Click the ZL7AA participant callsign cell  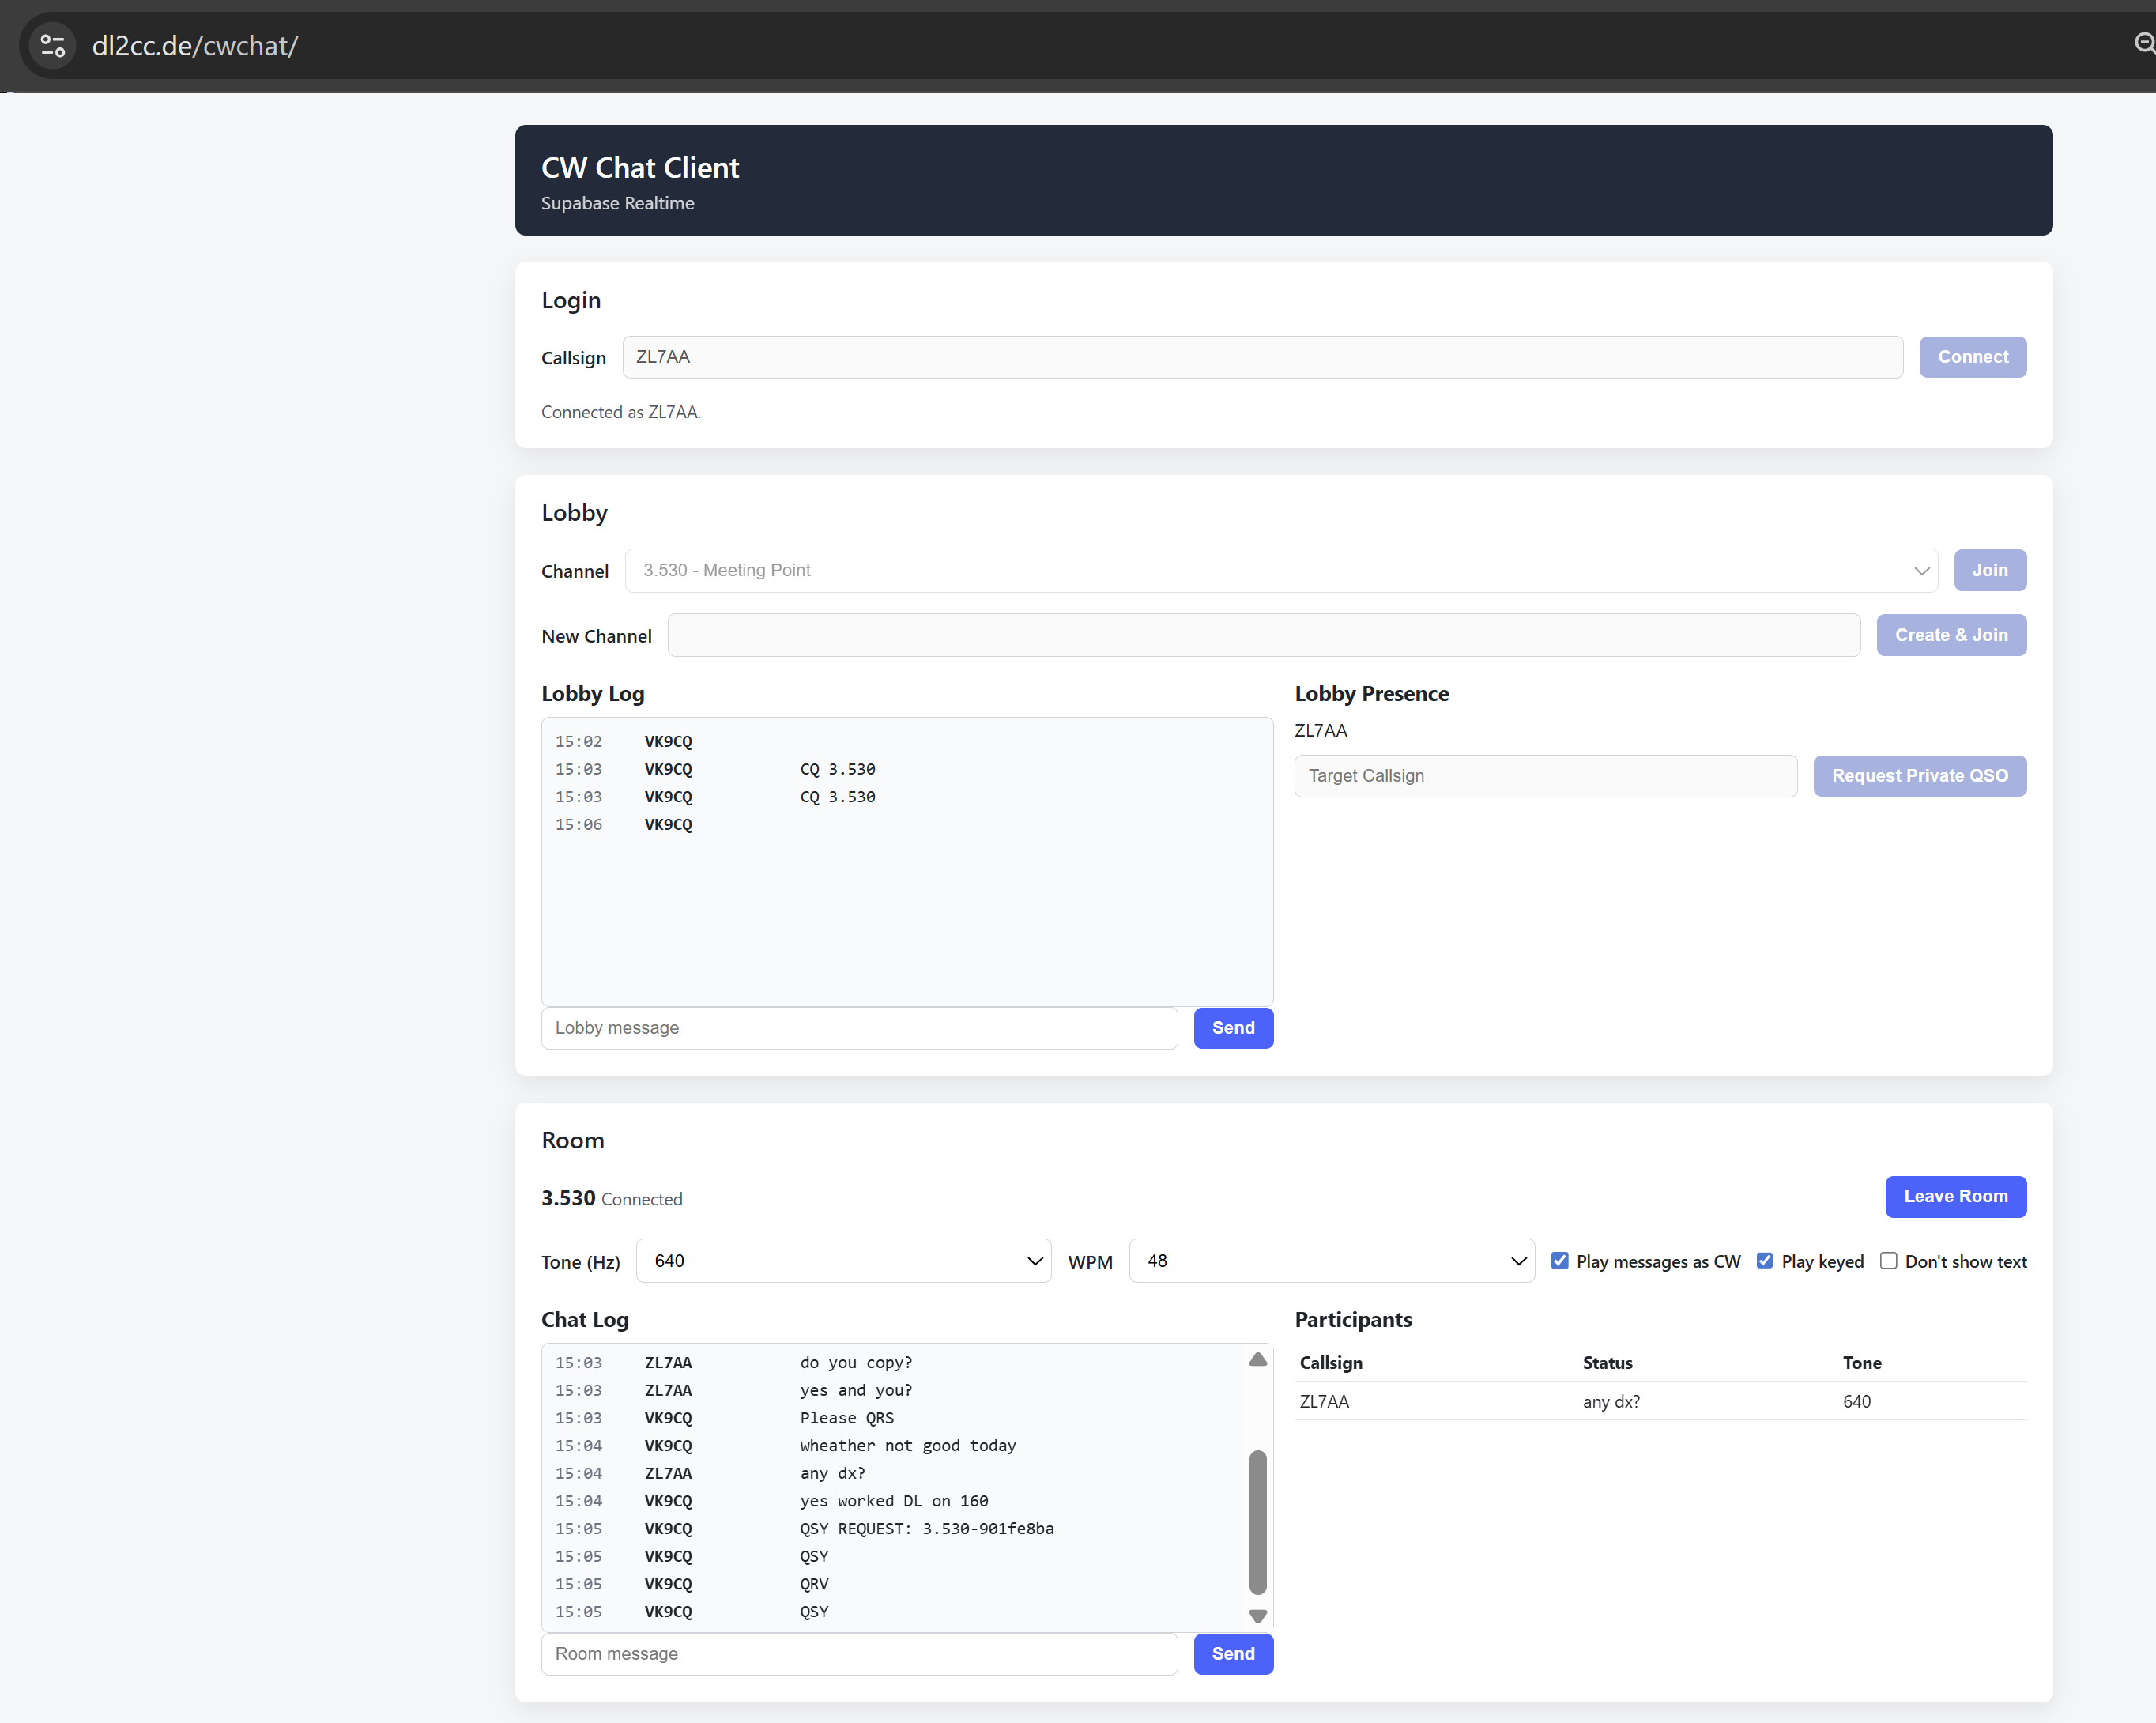tap(1324, 1402)
